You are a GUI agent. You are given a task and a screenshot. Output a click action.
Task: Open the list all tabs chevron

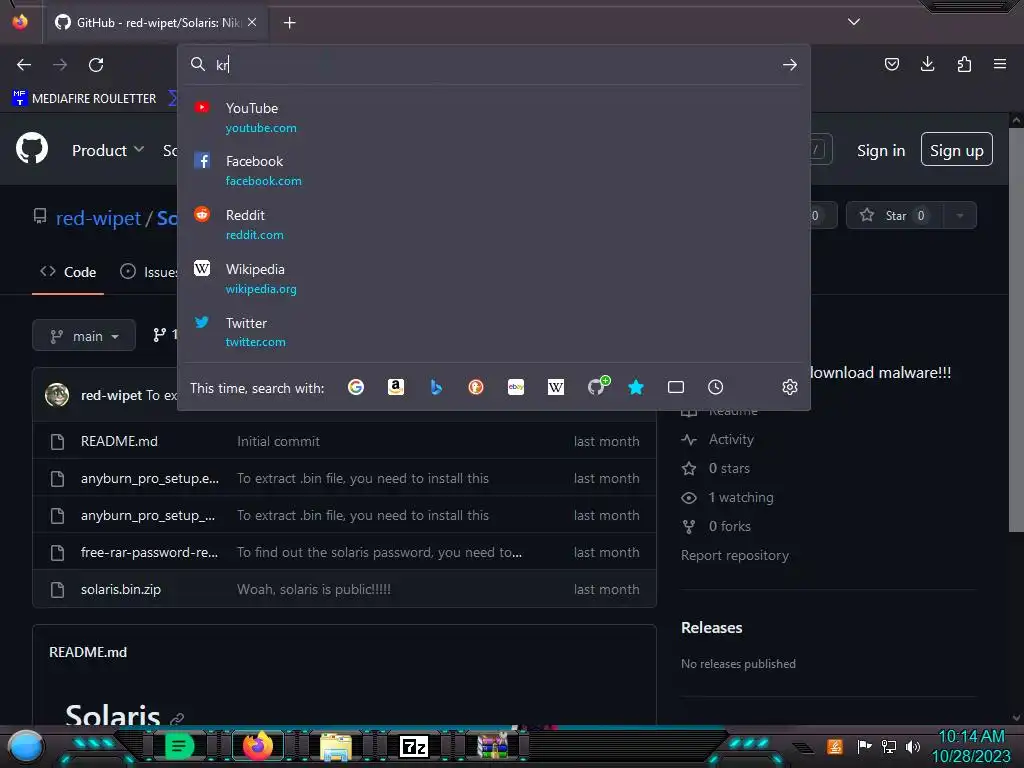click(x=854, y=22)
